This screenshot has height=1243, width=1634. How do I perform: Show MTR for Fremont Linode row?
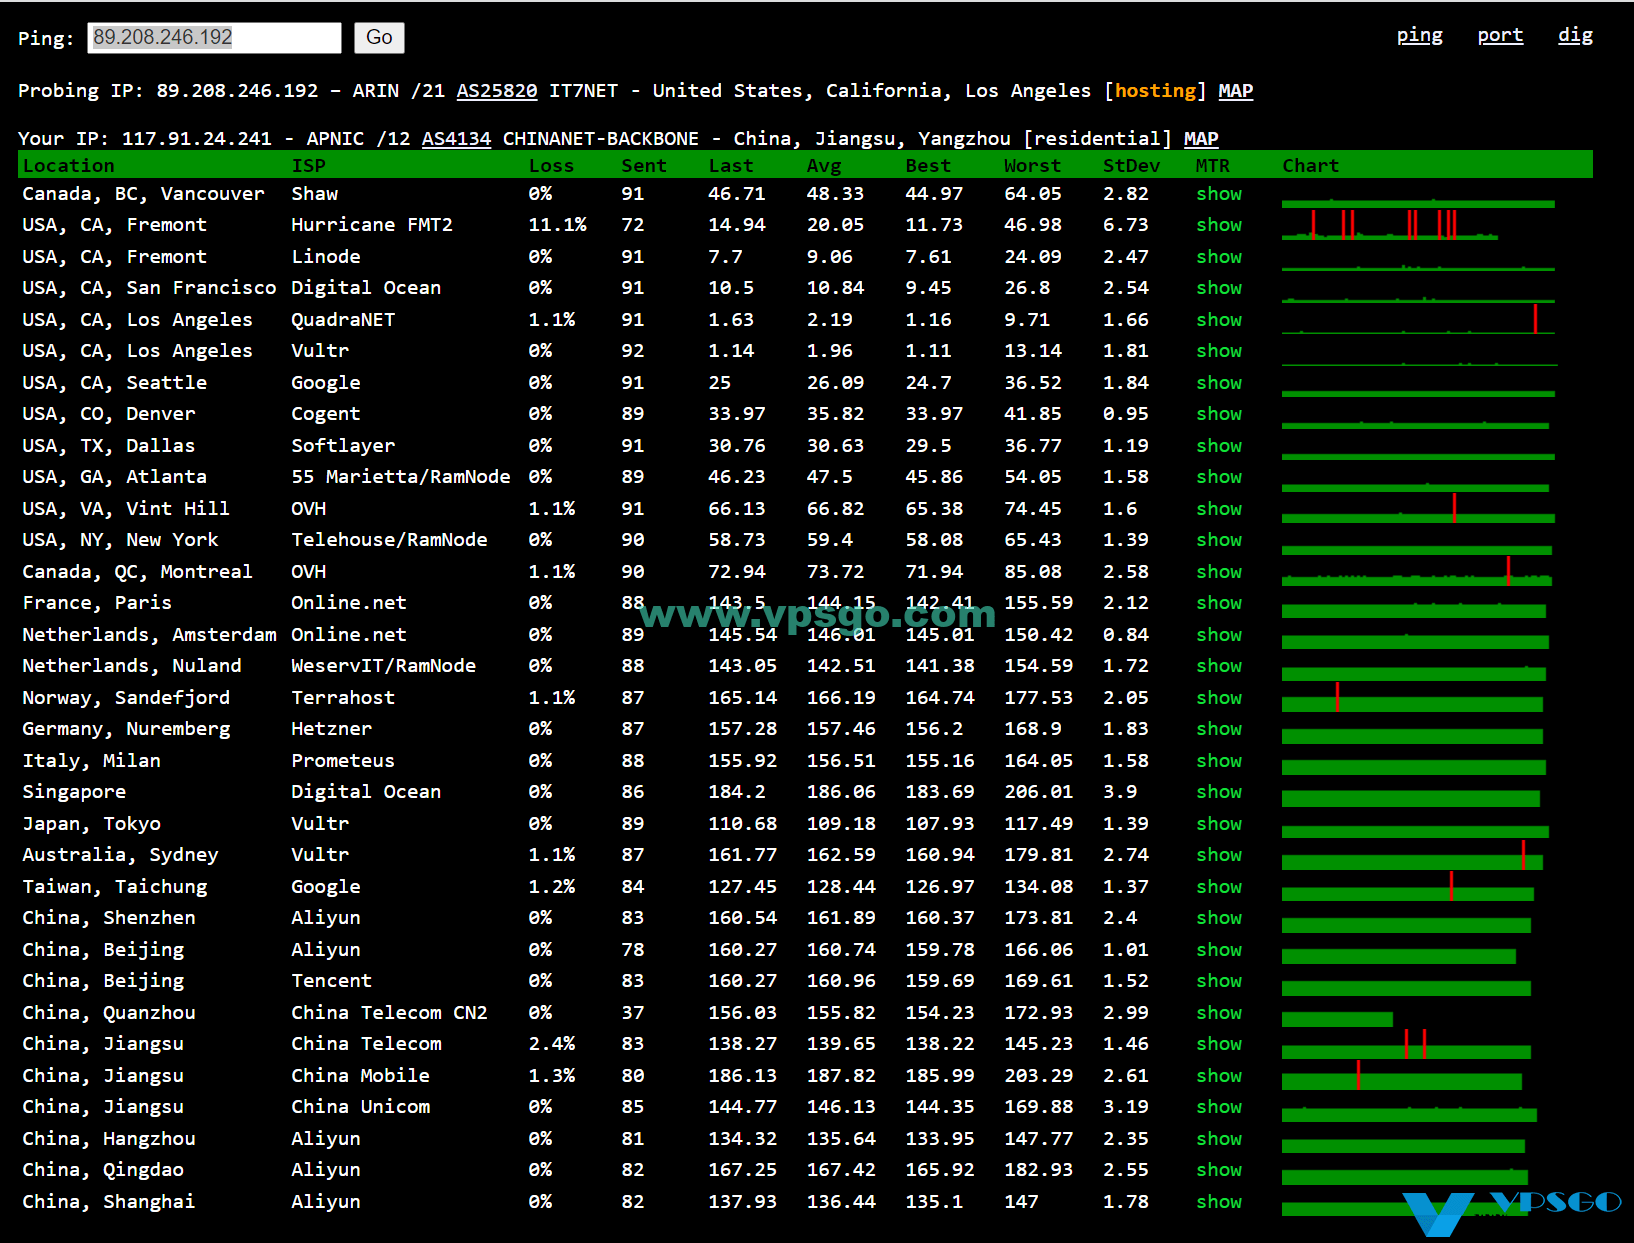(x=1219, y=257)
